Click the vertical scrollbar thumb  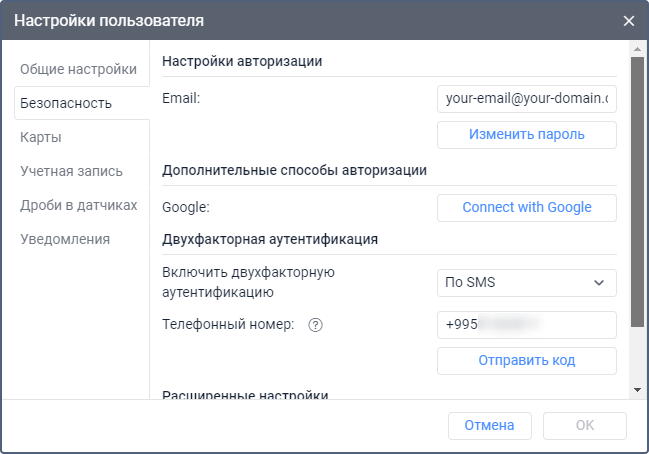[637, 190]
